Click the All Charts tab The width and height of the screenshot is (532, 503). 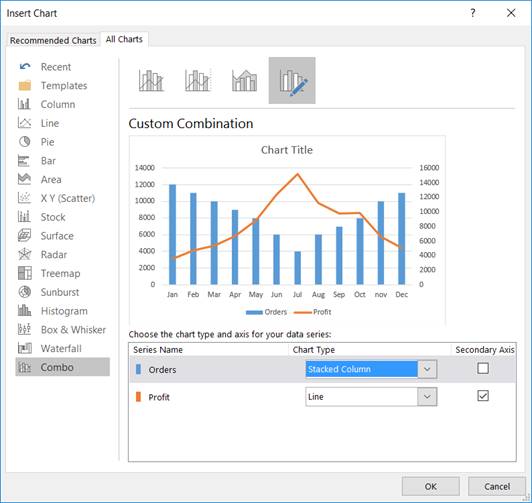coord(124,39)
